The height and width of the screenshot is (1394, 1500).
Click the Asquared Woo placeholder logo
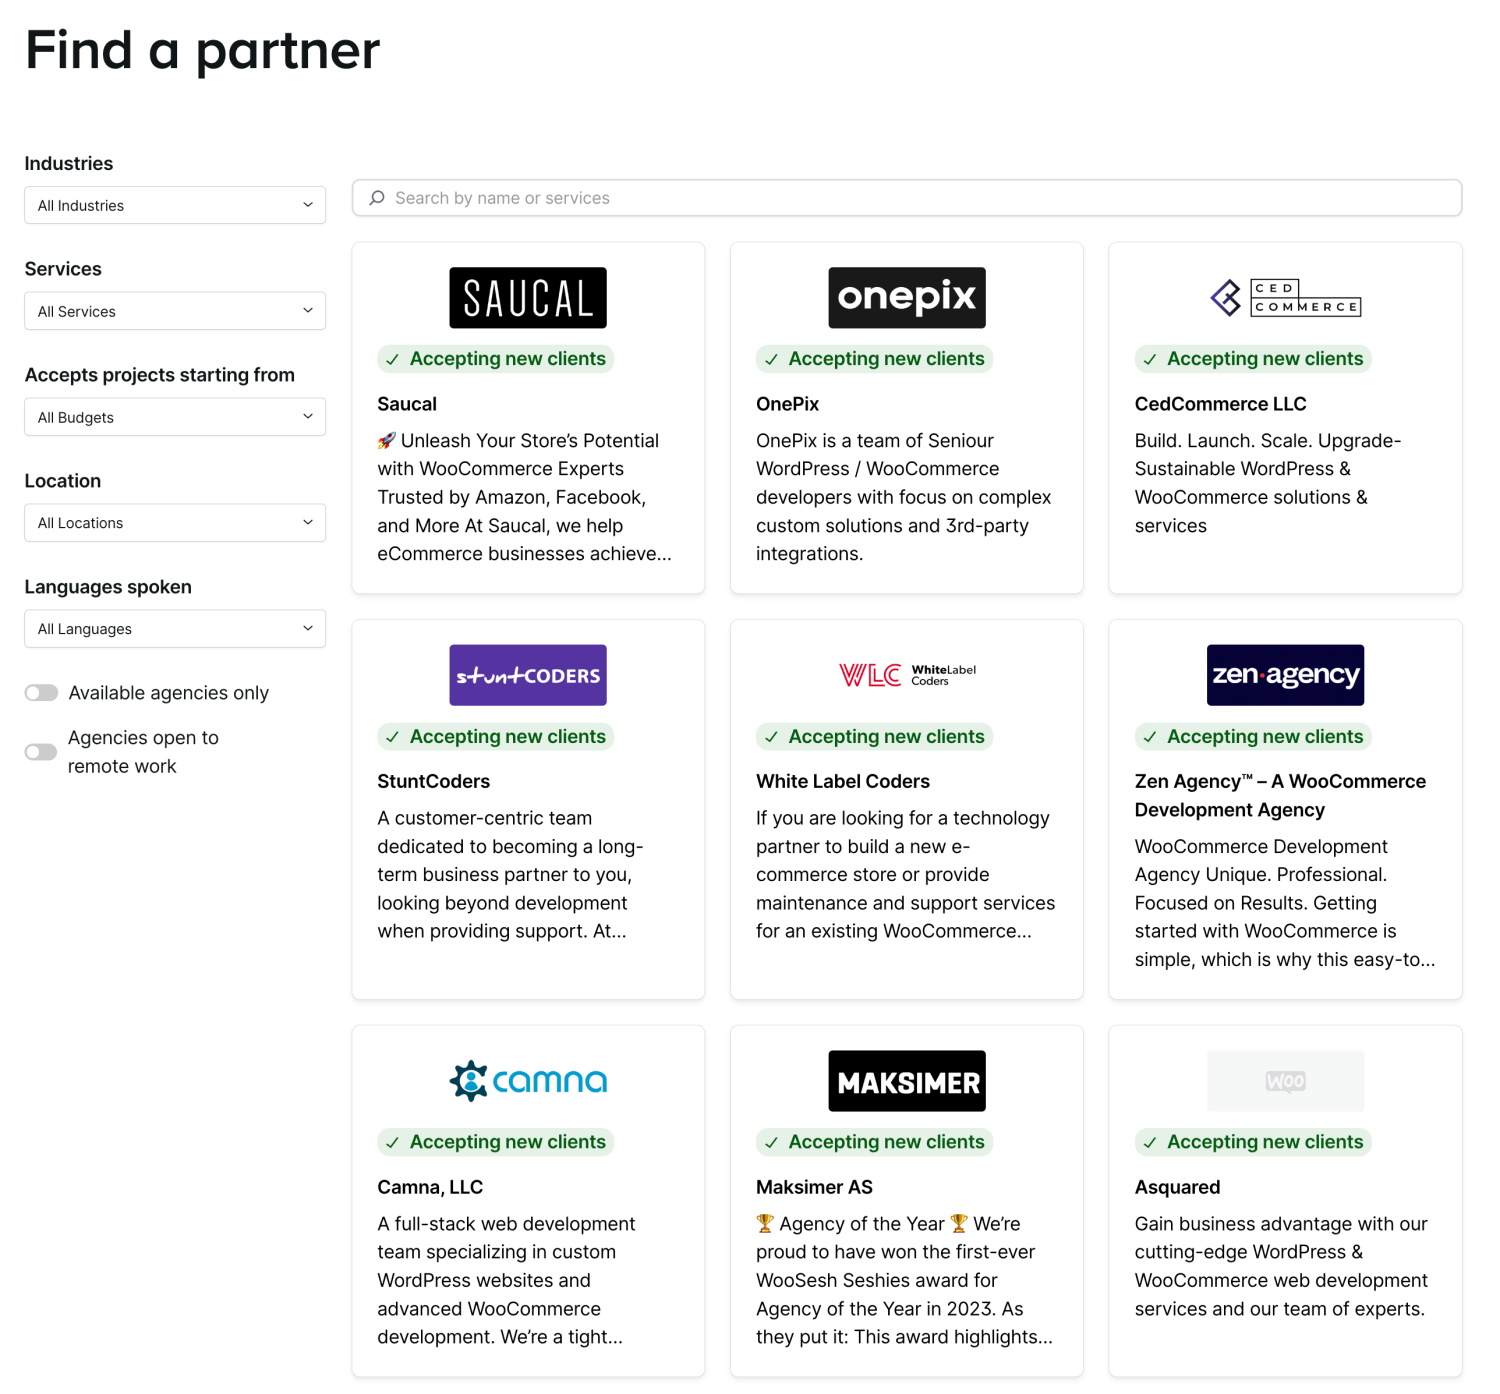coord(1285,1081)
